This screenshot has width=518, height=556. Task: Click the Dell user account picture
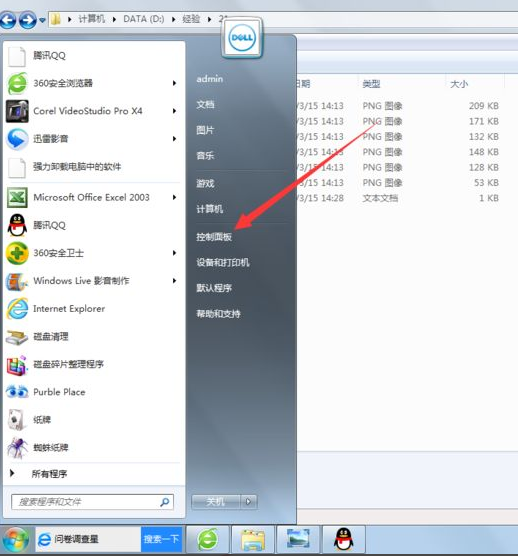pos(242,38)
